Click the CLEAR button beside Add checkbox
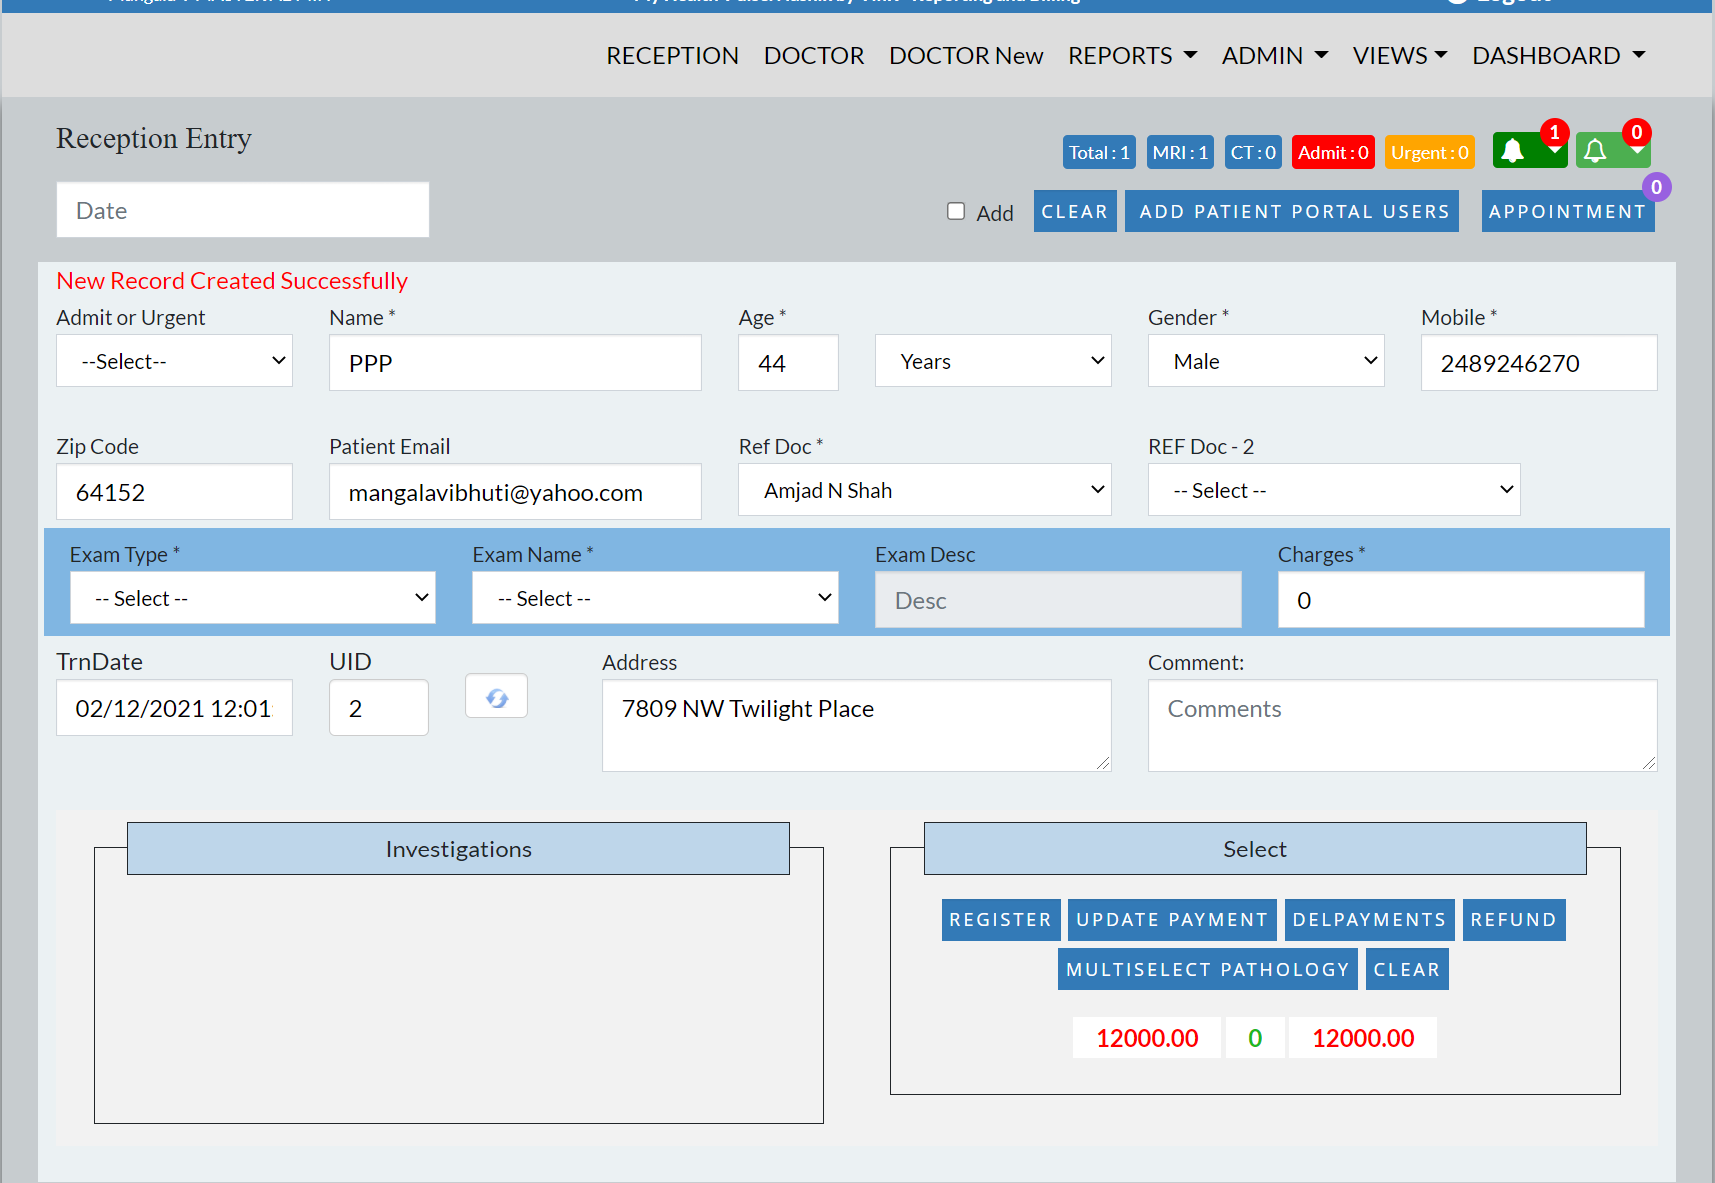This screenshot has height=1183, width=1715. (1075, 211)
